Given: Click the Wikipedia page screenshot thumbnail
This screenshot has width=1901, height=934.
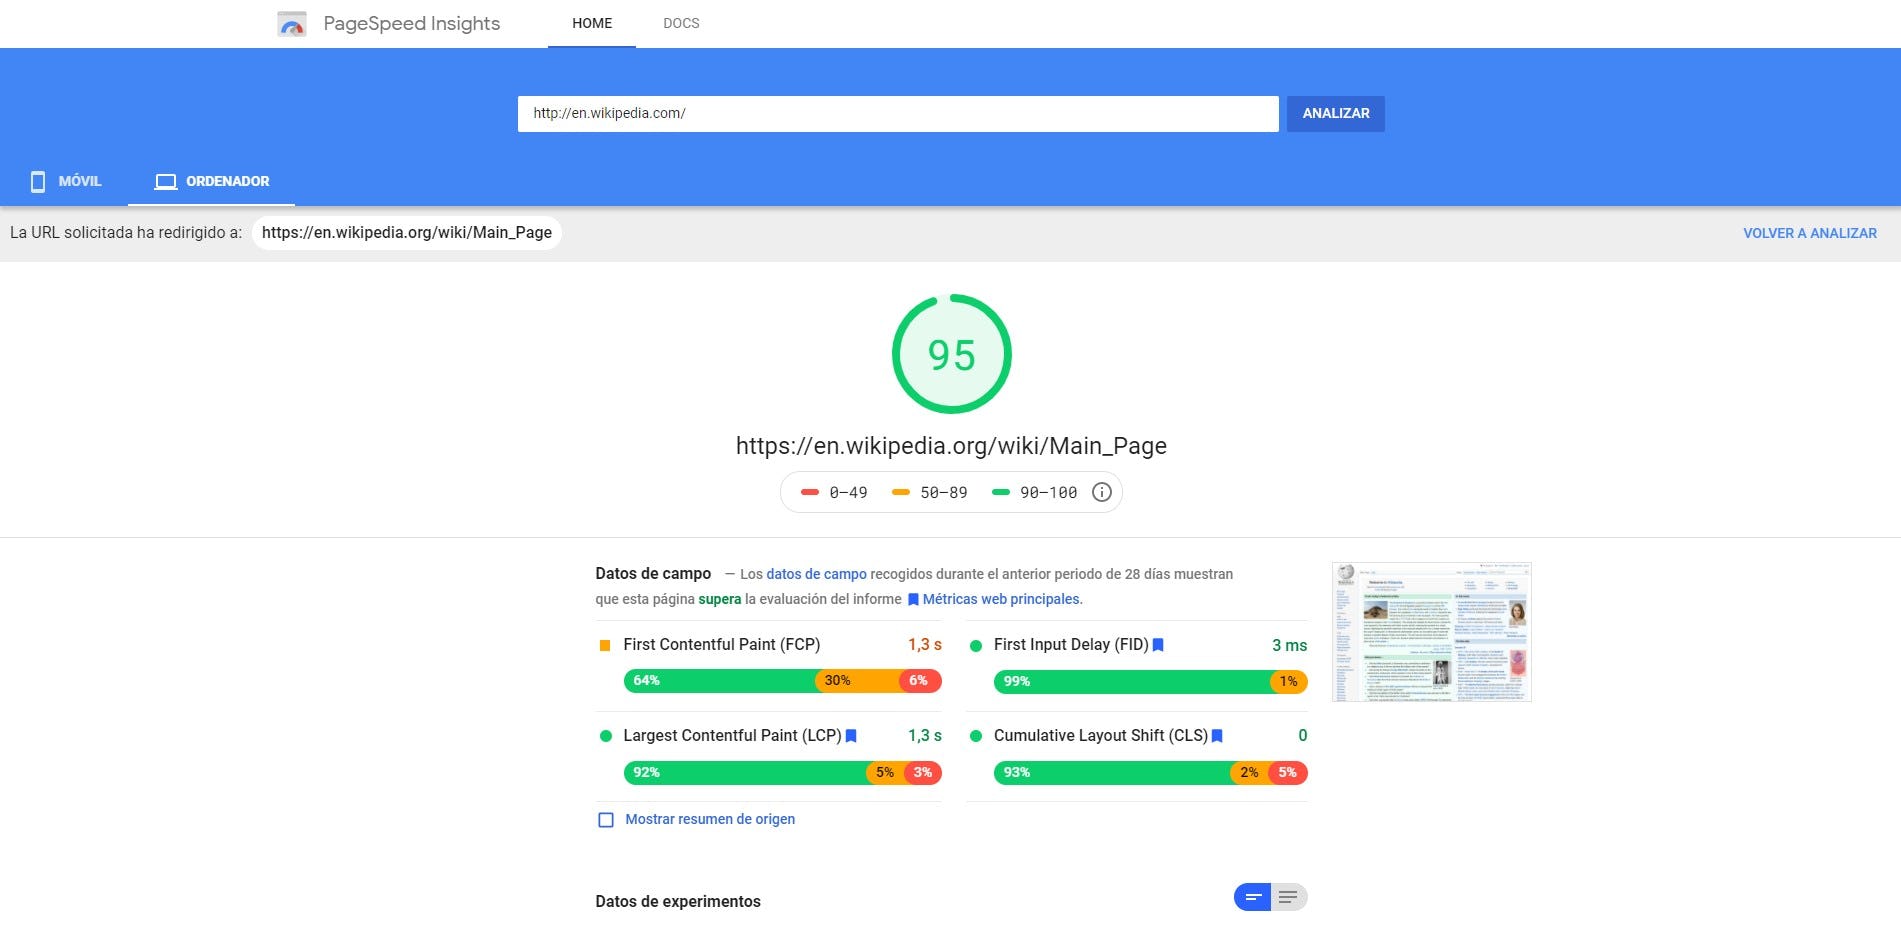Looking at the screenshot, I should (1430, 631).
